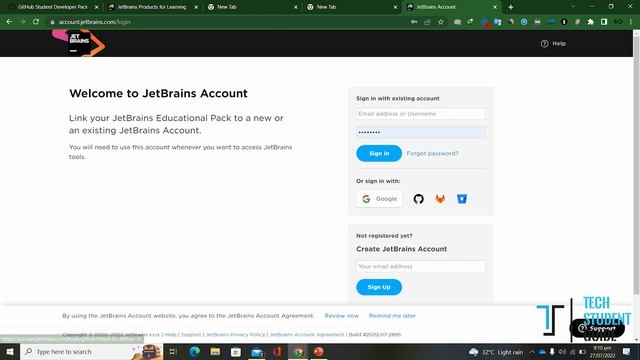Viewport: 640px width, 360px height.
Task: Click the address bar URL
Action: [x=95, y=22]
